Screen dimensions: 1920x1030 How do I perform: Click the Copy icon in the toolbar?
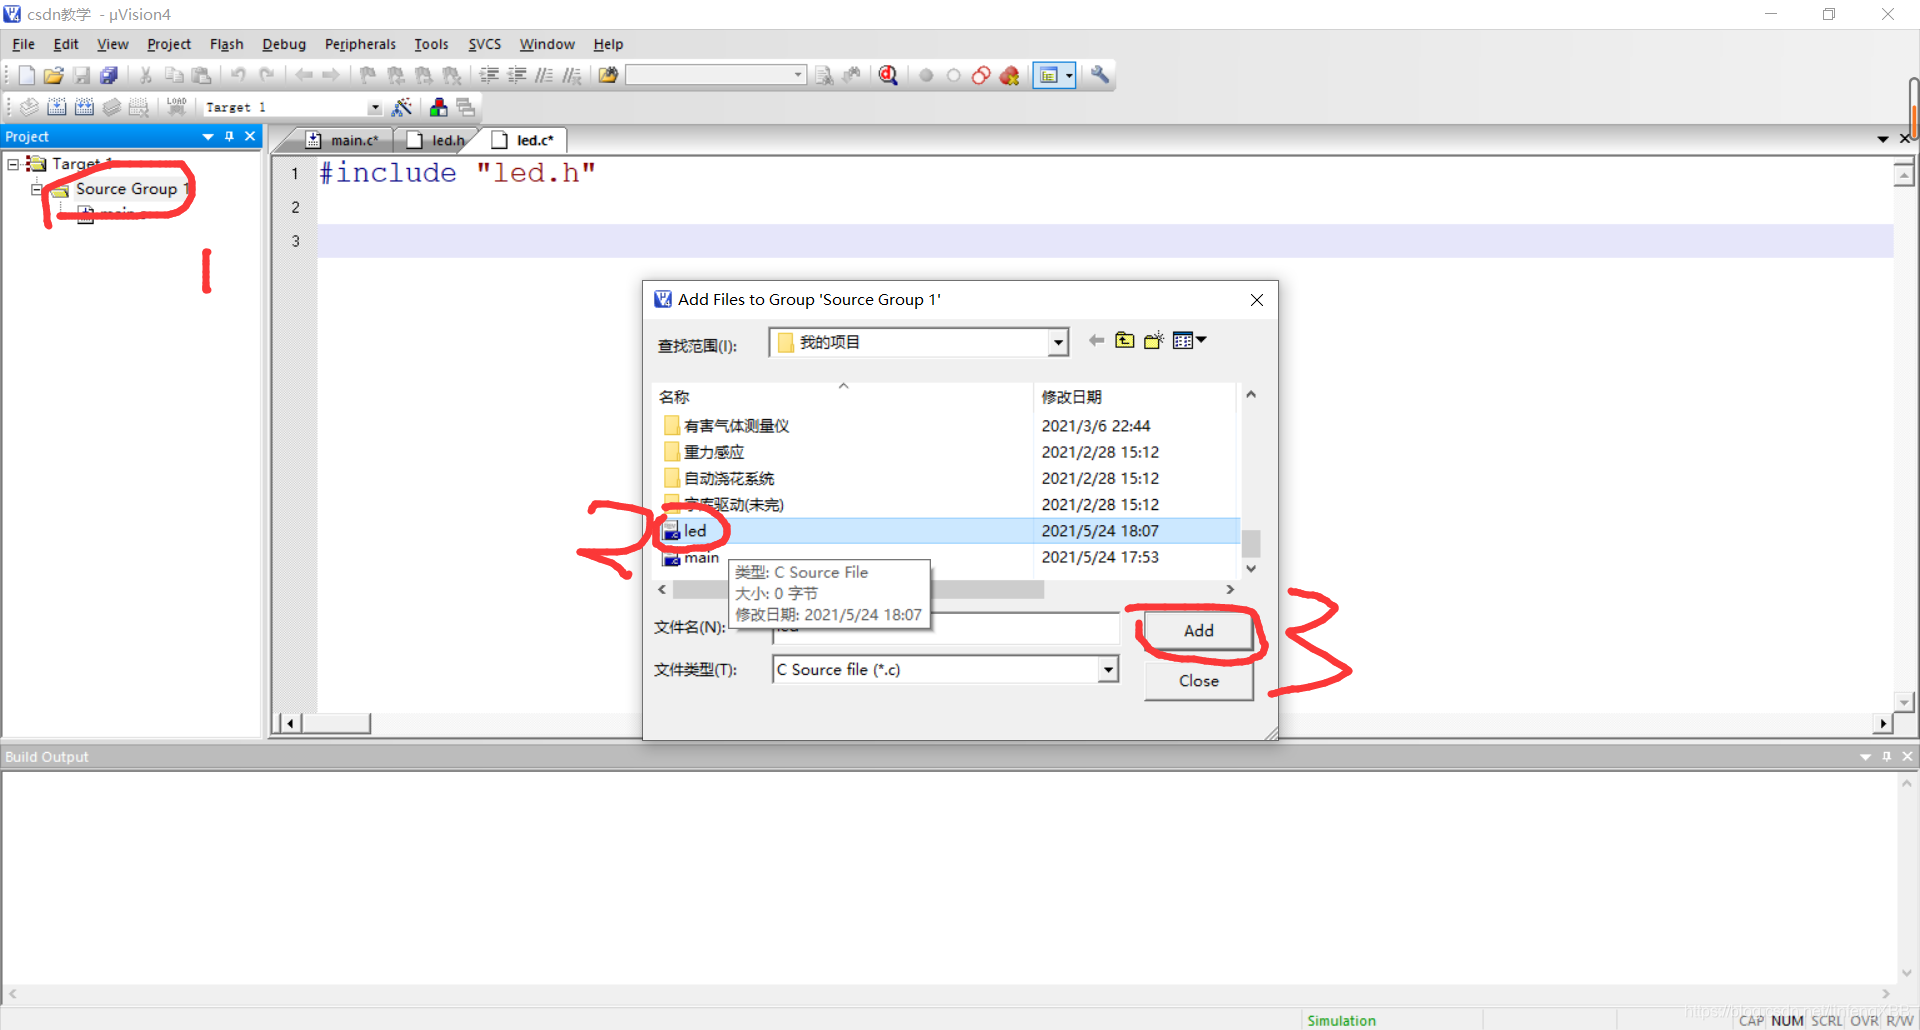pos(174,75)
